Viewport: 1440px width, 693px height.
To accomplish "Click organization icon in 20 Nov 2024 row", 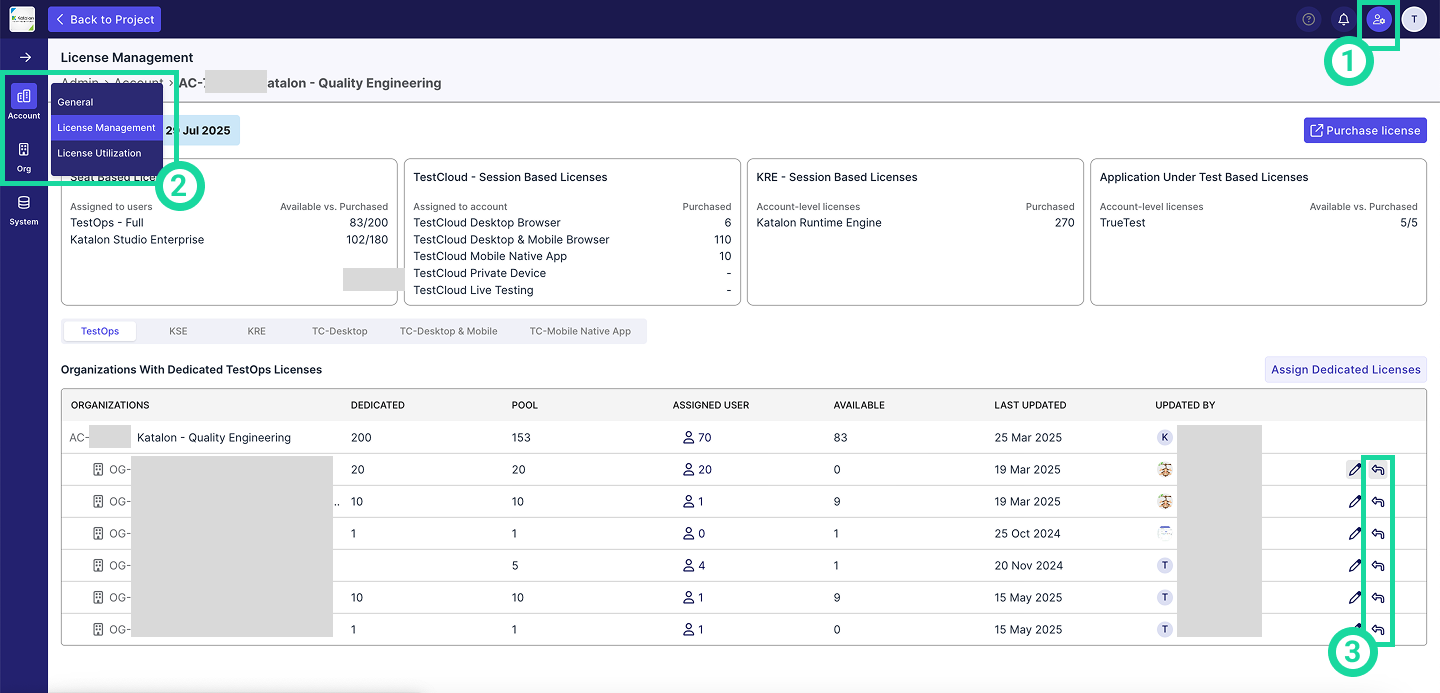I will coord(98,565).
